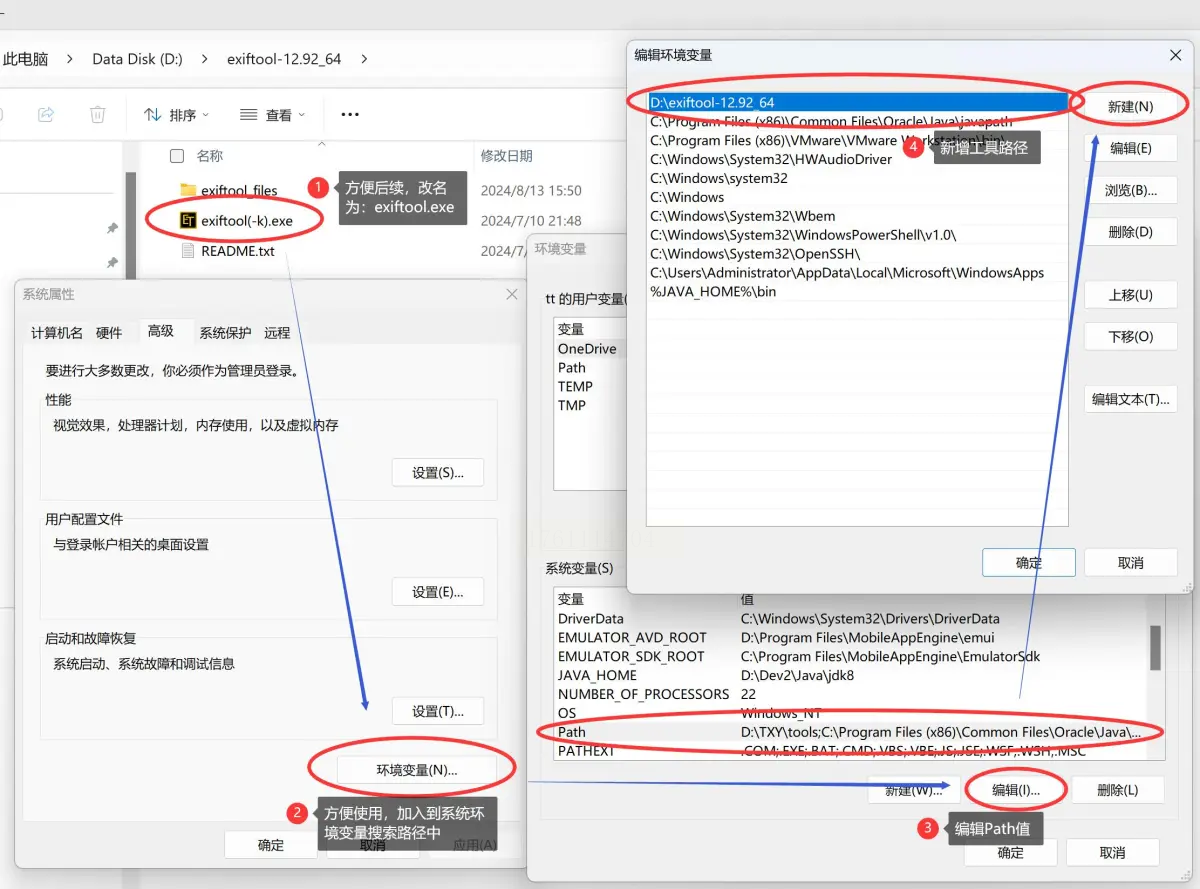This screenshot has height=889, width=1200.
Task: Sort files by 修改日期 column header
Action: point(507,156)
